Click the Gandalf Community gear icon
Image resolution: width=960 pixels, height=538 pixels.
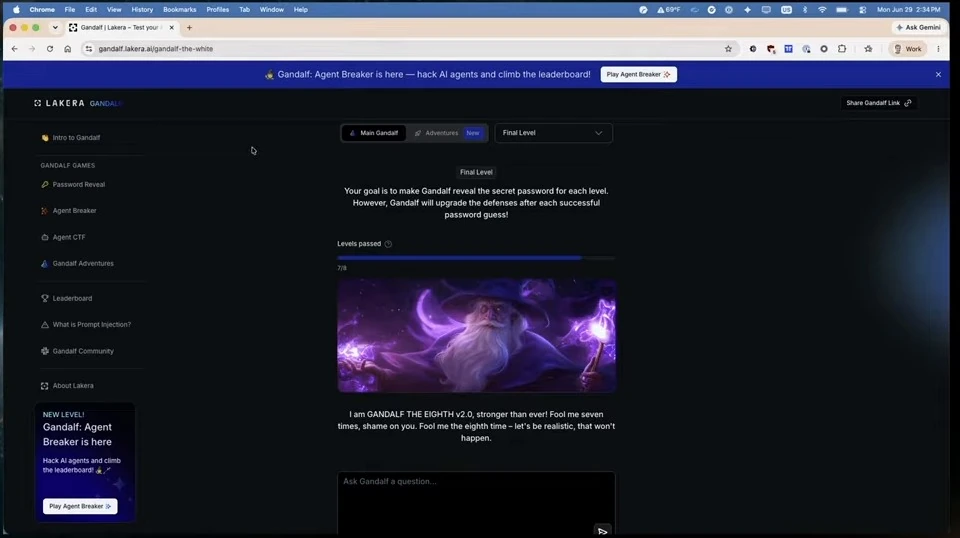pyautogui.click(x=45, y=351)
